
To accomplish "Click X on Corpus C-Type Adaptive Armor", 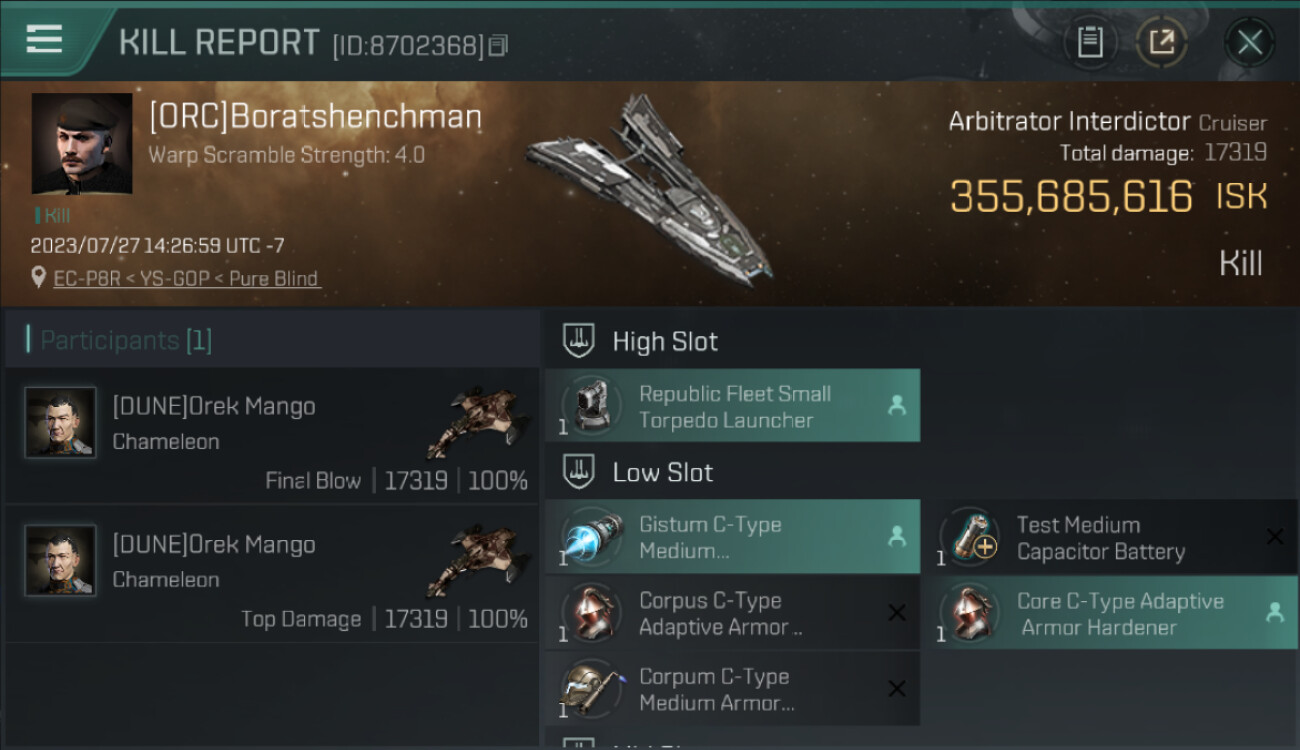I will (896, 613).
